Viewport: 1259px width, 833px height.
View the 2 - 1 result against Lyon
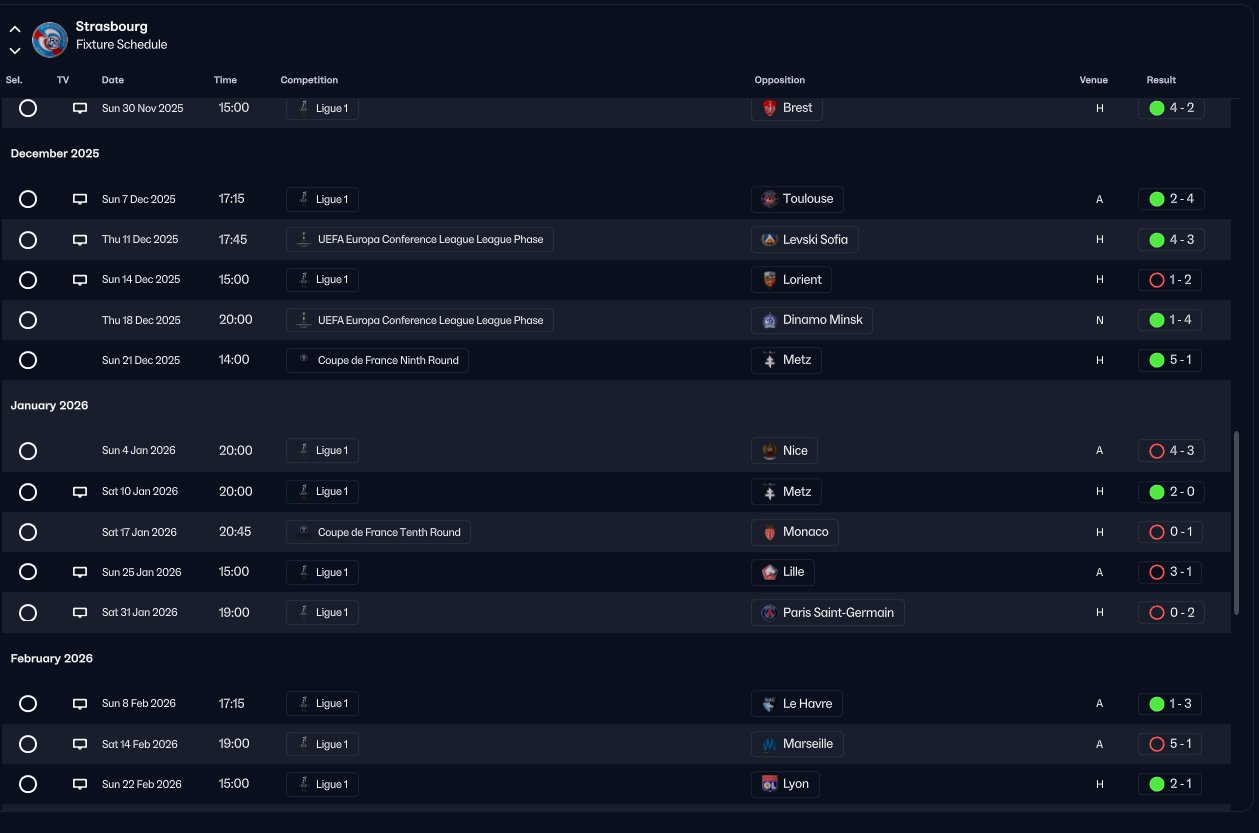point(1171,784)
